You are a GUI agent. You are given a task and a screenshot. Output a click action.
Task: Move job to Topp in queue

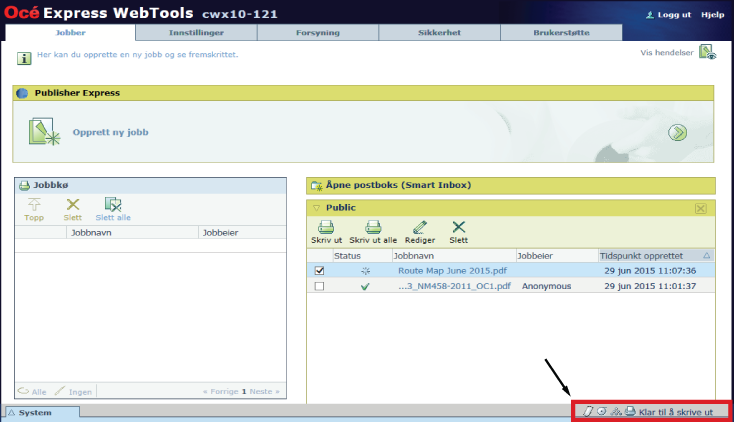[x=34, y=209]
